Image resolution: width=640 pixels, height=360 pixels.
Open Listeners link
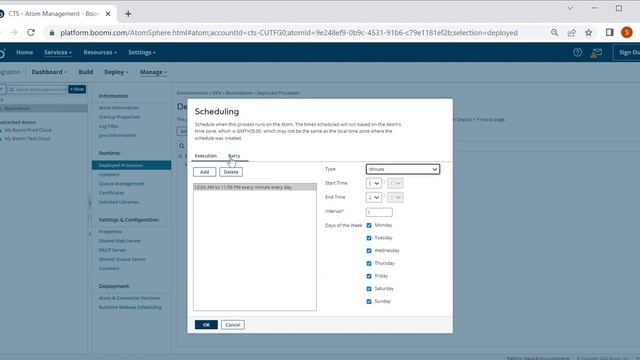pyautogui.click(x=109, y=175)
